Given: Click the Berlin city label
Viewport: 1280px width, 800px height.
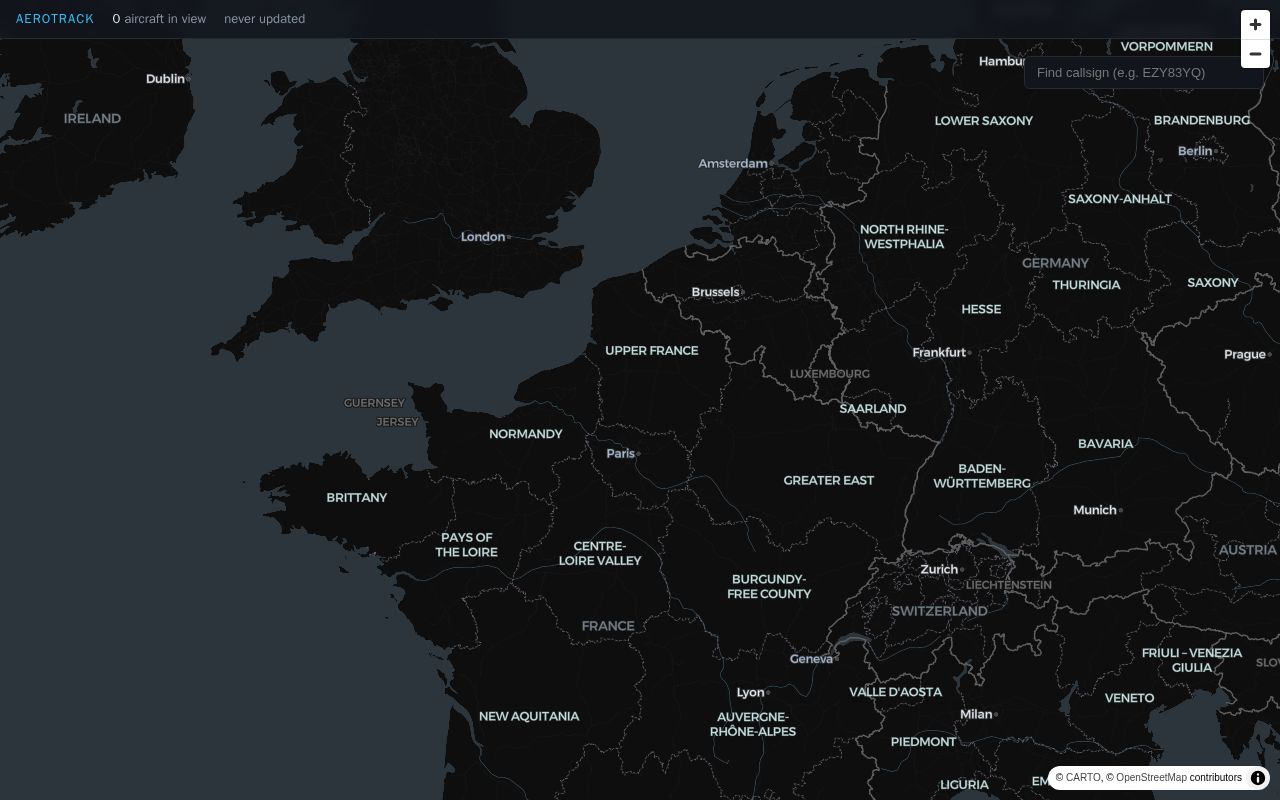Looking at the screenshot, I should pyautogui.click(x=1195, y=151).
